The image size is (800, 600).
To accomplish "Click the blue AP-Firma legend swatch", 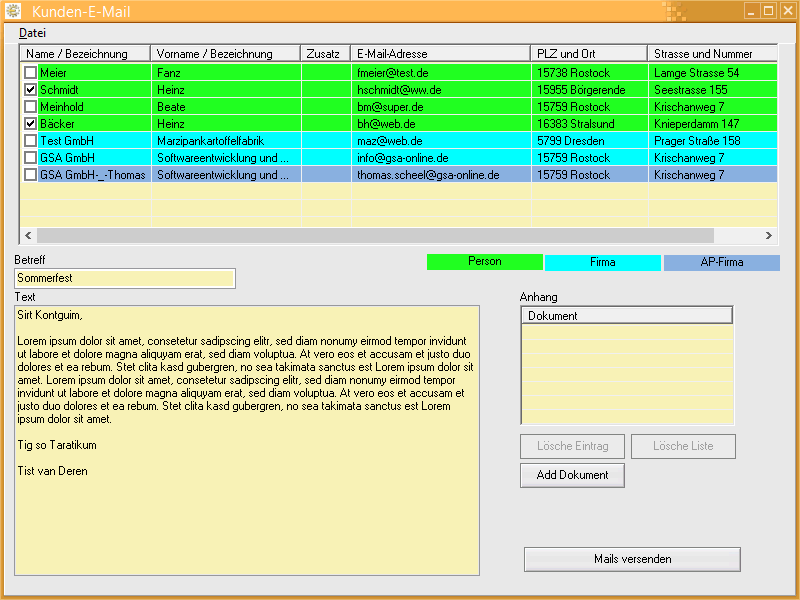I will (722, 263).
